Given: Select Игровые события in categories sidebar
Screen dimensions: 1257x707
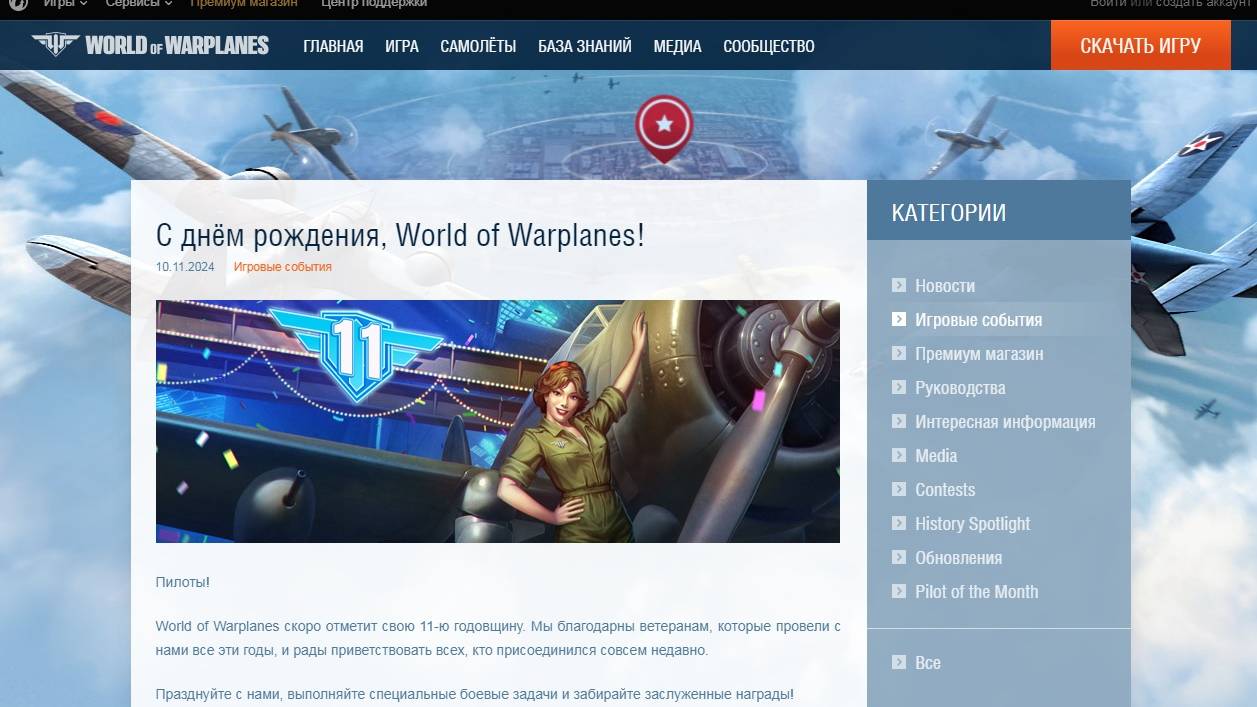Looking at the screenshot, I should coord(979,320).
